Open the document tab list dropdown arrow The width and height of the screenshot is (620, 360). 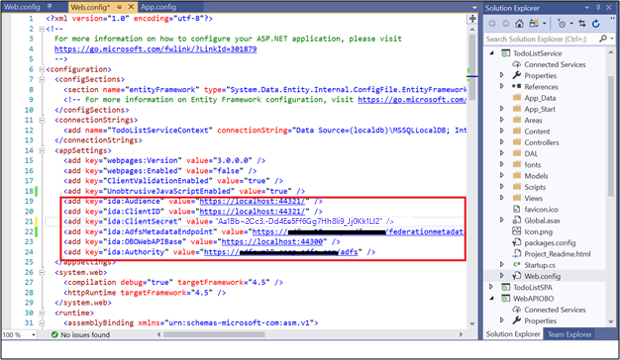[474, 8]
